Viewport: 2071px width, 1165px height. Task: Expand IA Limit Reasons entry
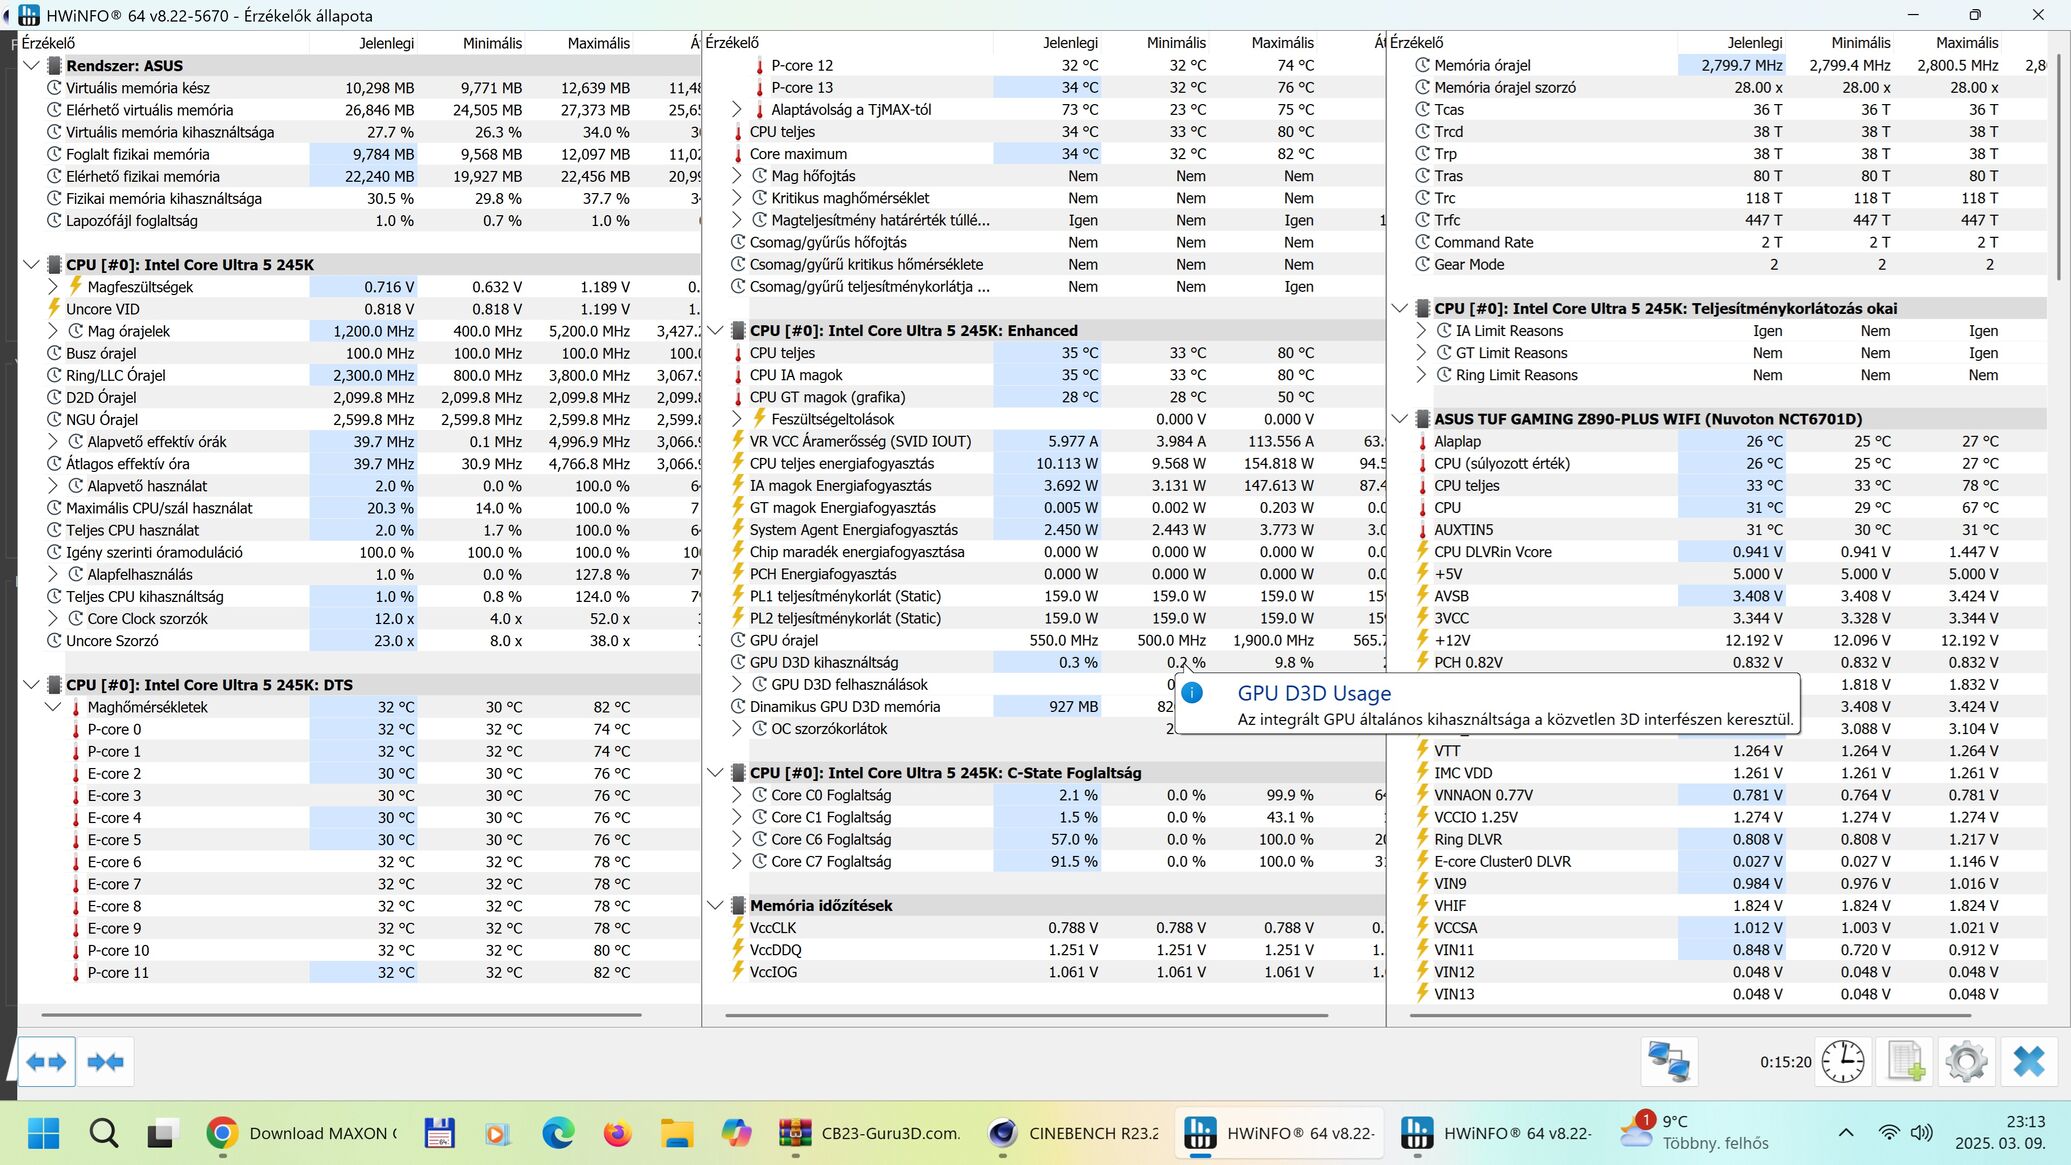pyautogui.click(x=1421, y=331)
